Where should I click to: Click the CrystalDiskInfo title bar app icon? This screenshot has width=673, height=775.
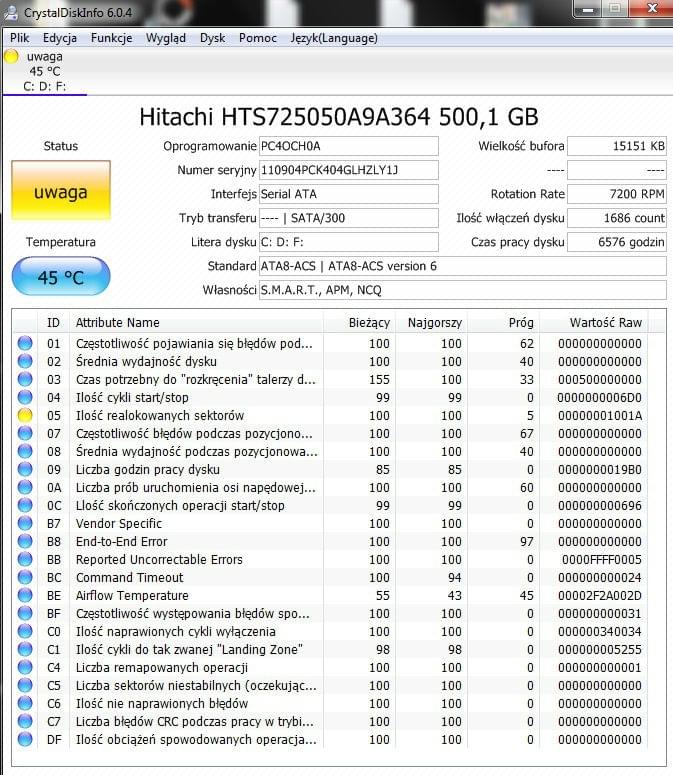click(11, 12)
